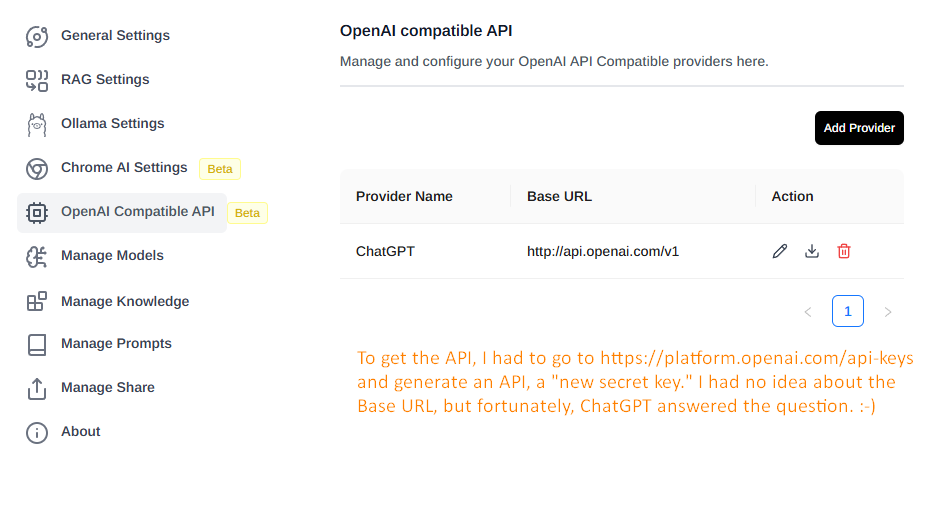939x530 pixels.
Task: Edit the ChatGPT provider with pencil icon
Action: tap(780, 251)
